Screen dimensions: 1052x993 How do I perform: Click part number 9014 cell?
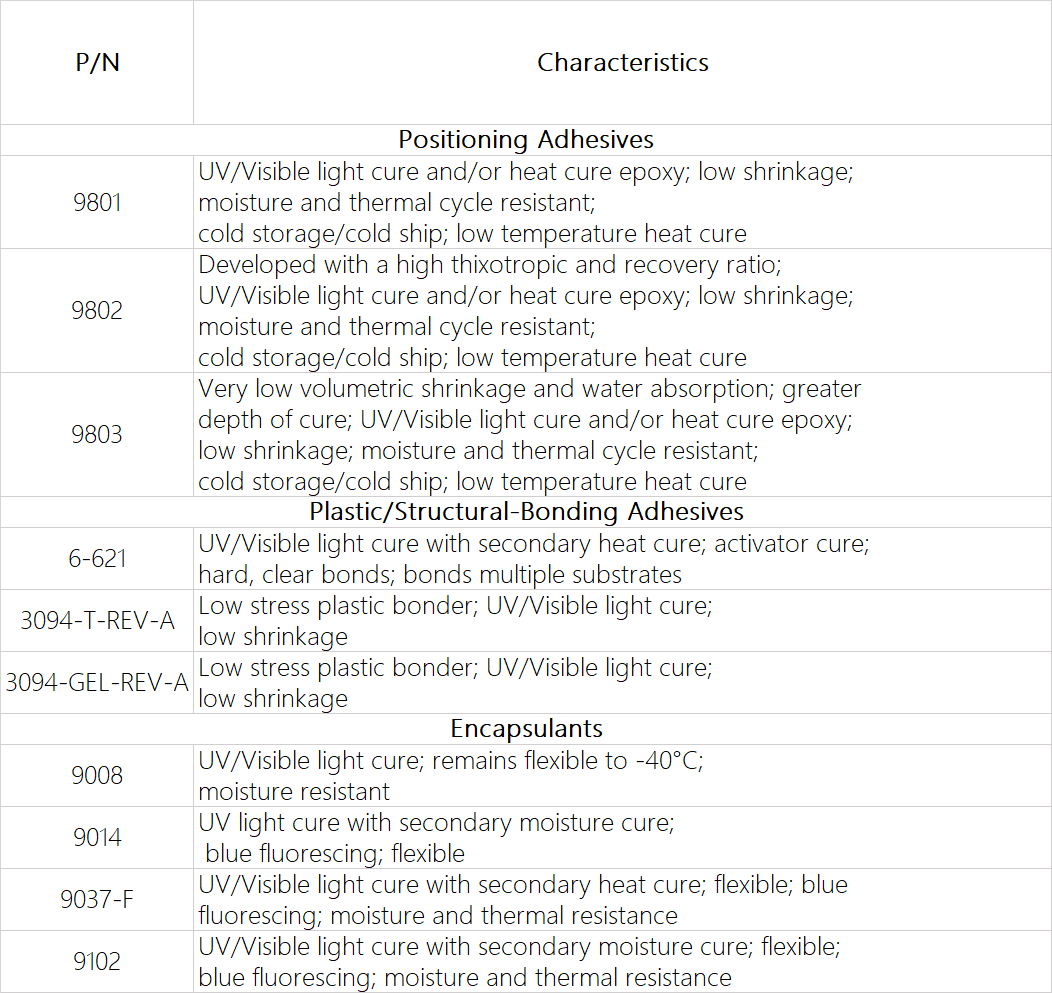97,837
